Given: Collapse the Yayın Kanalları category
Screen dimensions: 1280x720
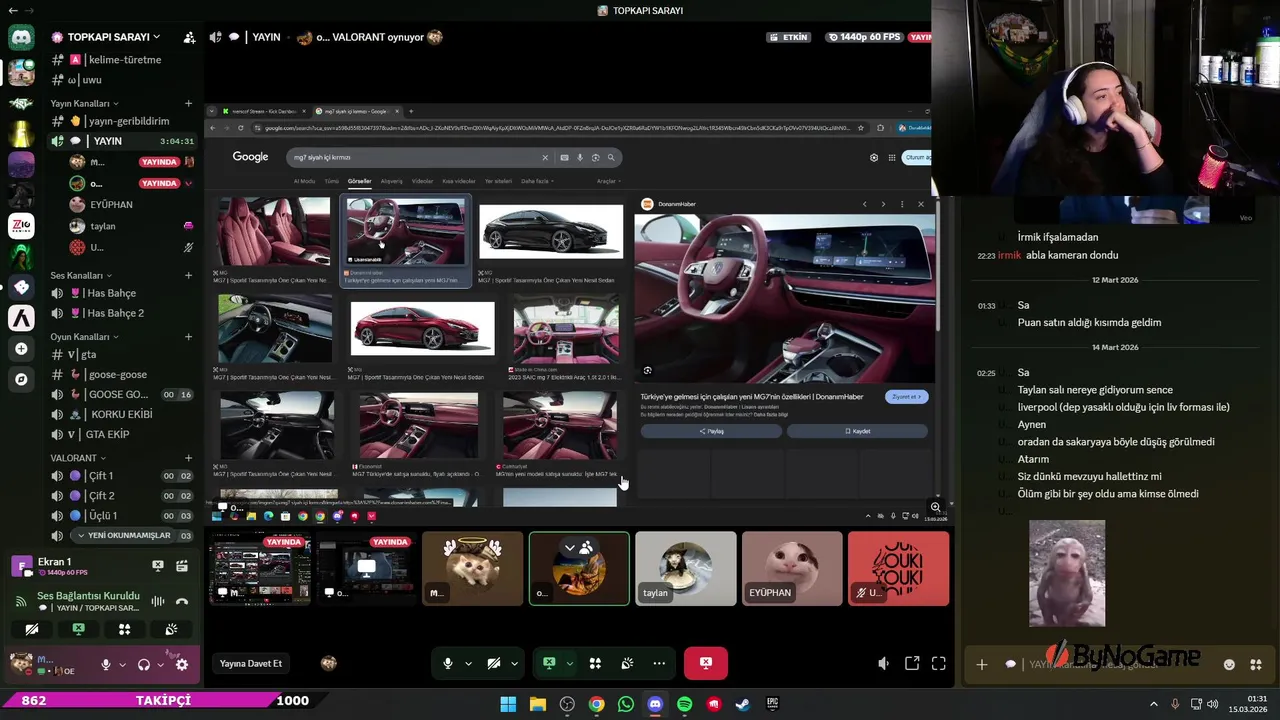Looking at the screenshot, I should click(x=84, y=103).
